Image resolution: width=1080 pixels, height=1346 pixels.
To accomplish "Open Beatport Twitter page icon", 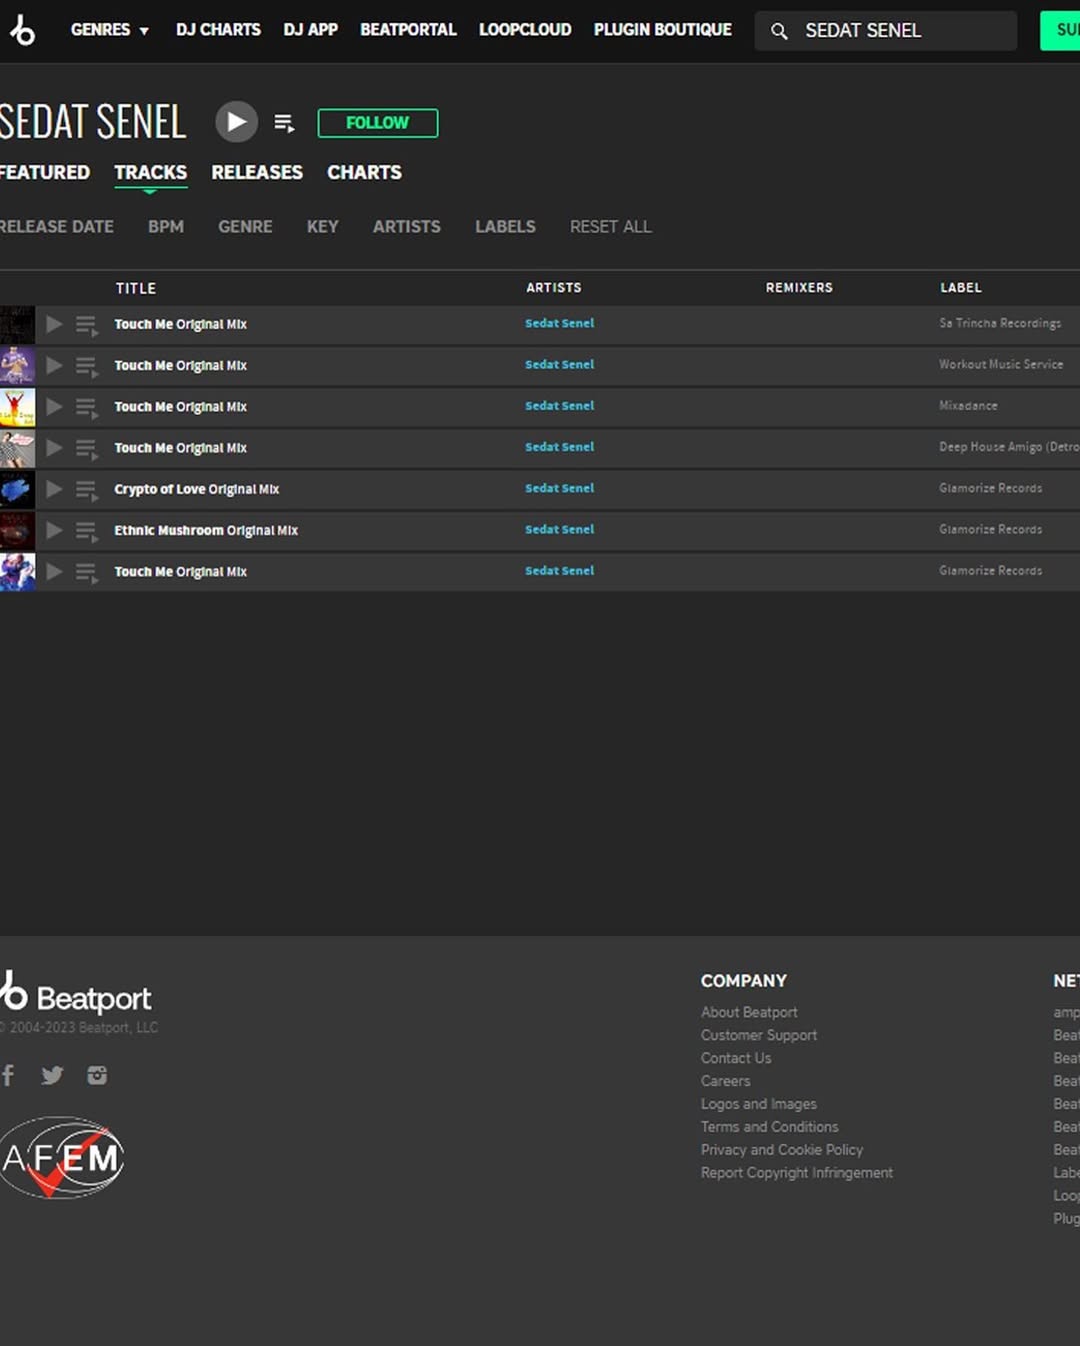I will 52,1075.
